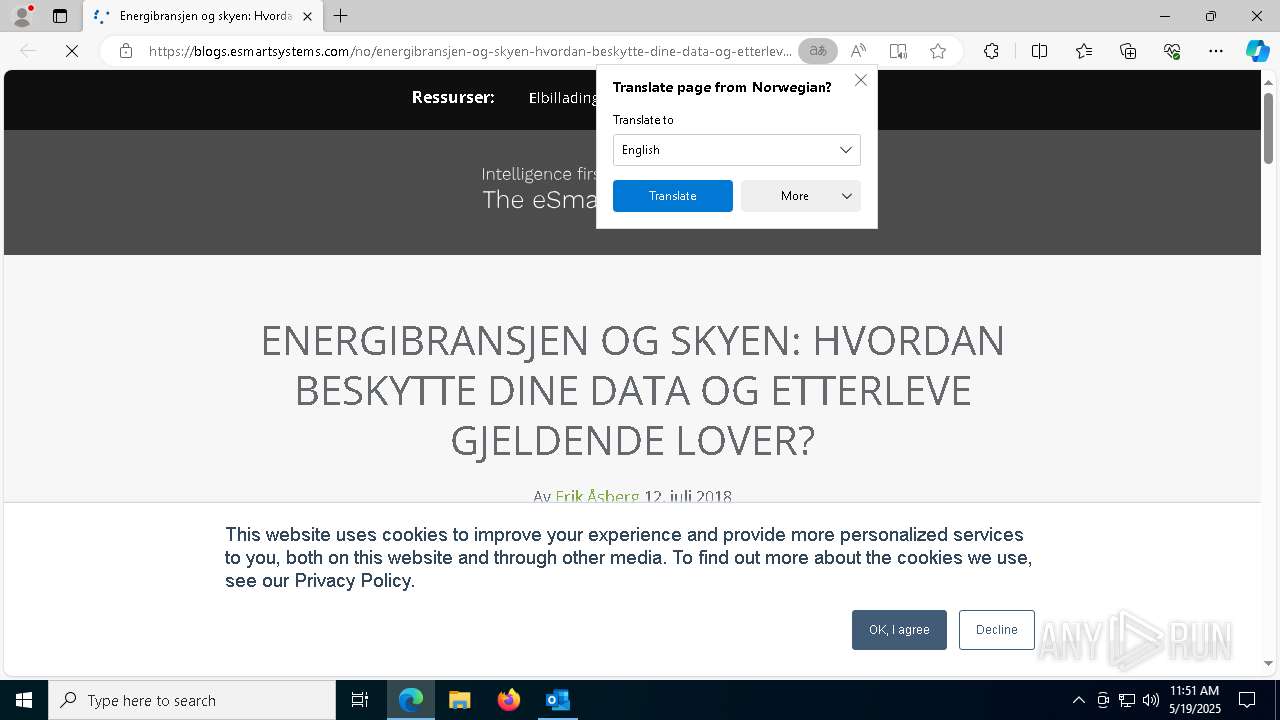Activate Read aloud icon

[x=858, y=51]
